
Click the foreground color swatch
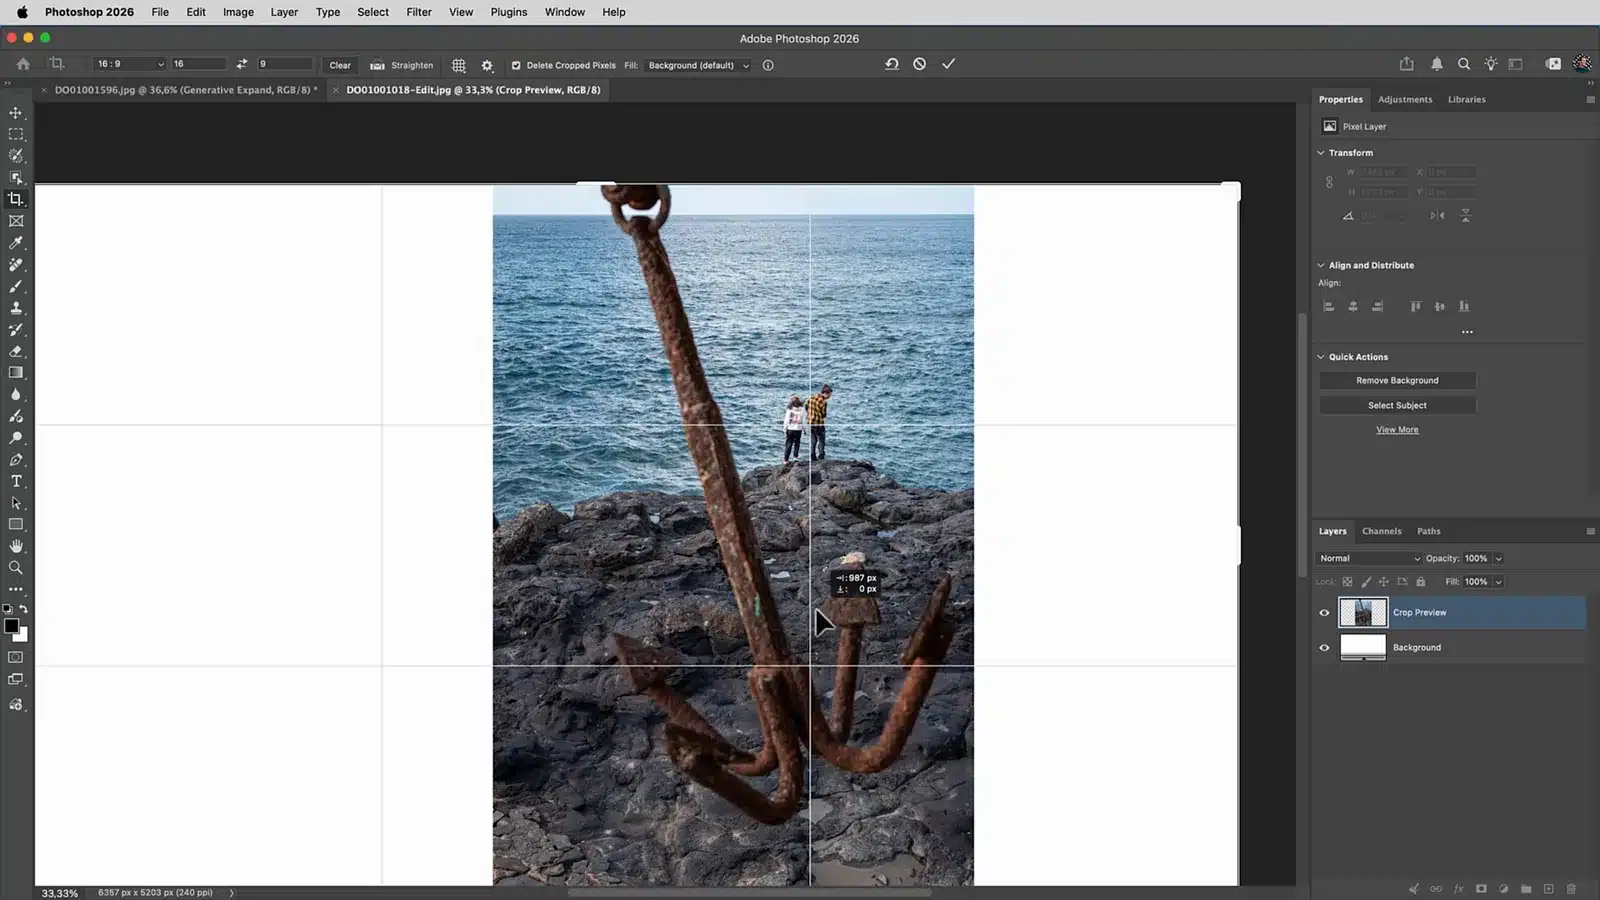point(11,626)
